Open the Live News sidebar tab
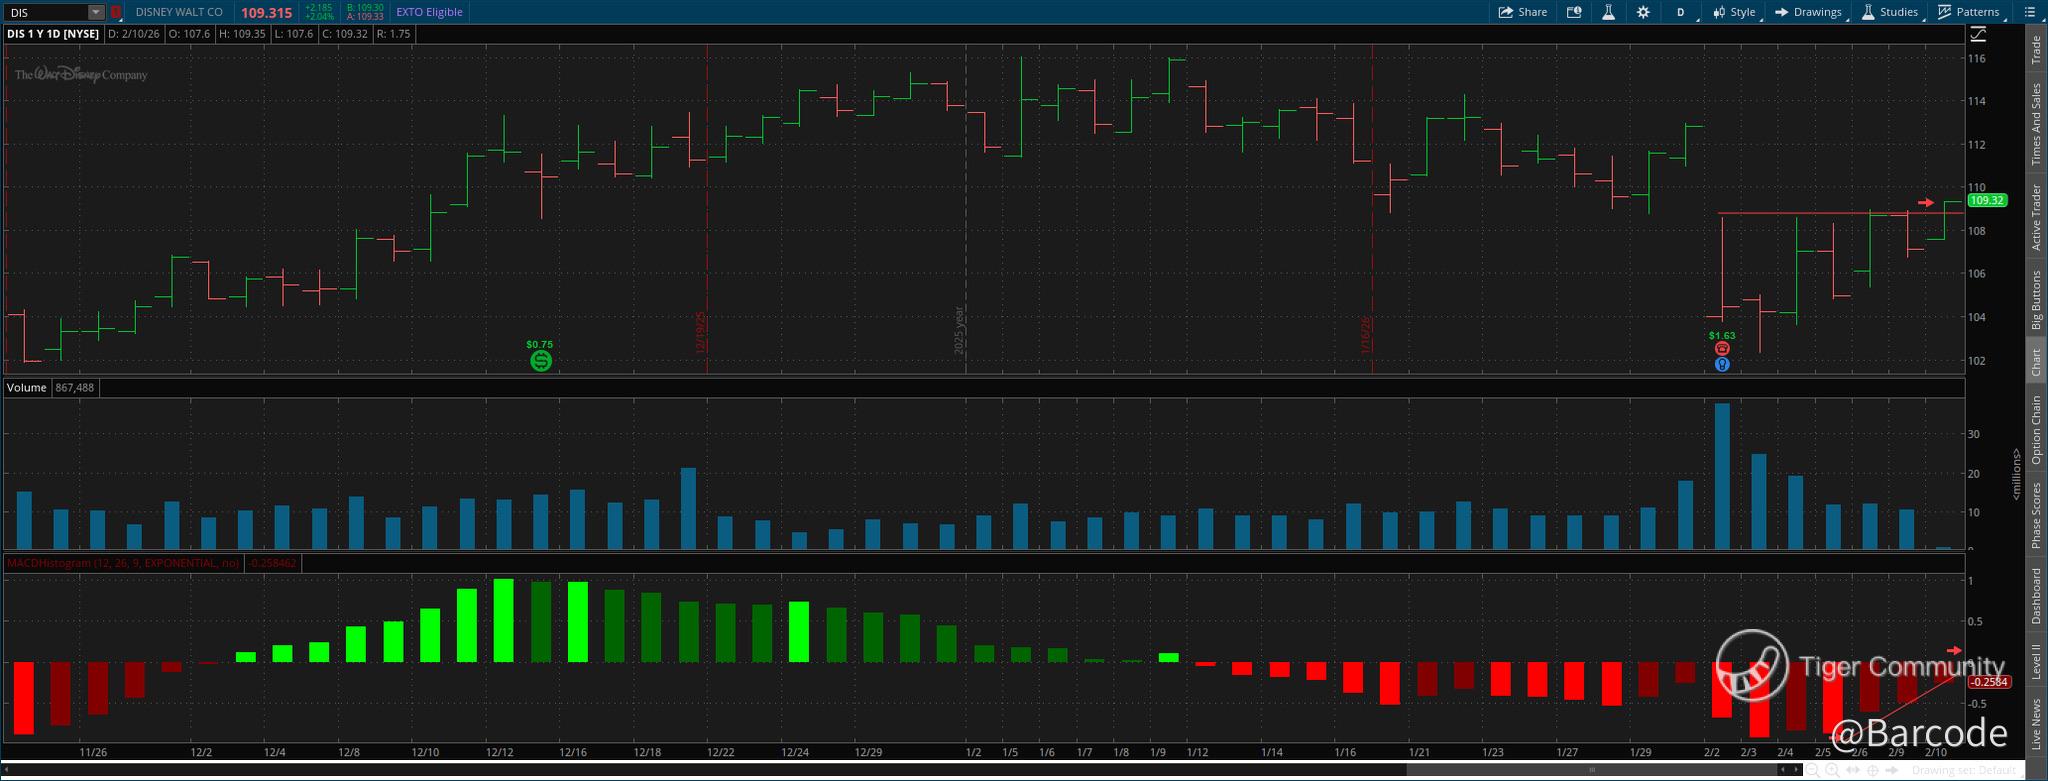 (x=2036, y=724)
